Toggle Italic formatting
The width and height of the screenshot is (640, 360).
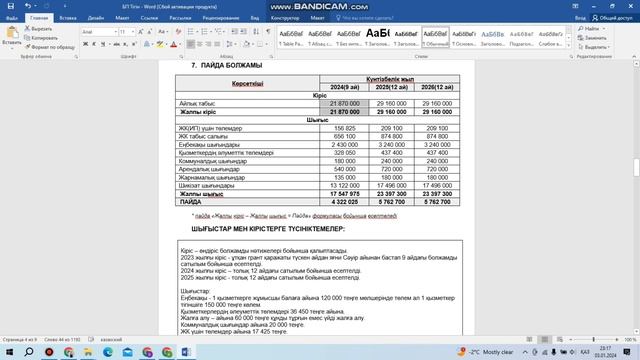[94, 44]
